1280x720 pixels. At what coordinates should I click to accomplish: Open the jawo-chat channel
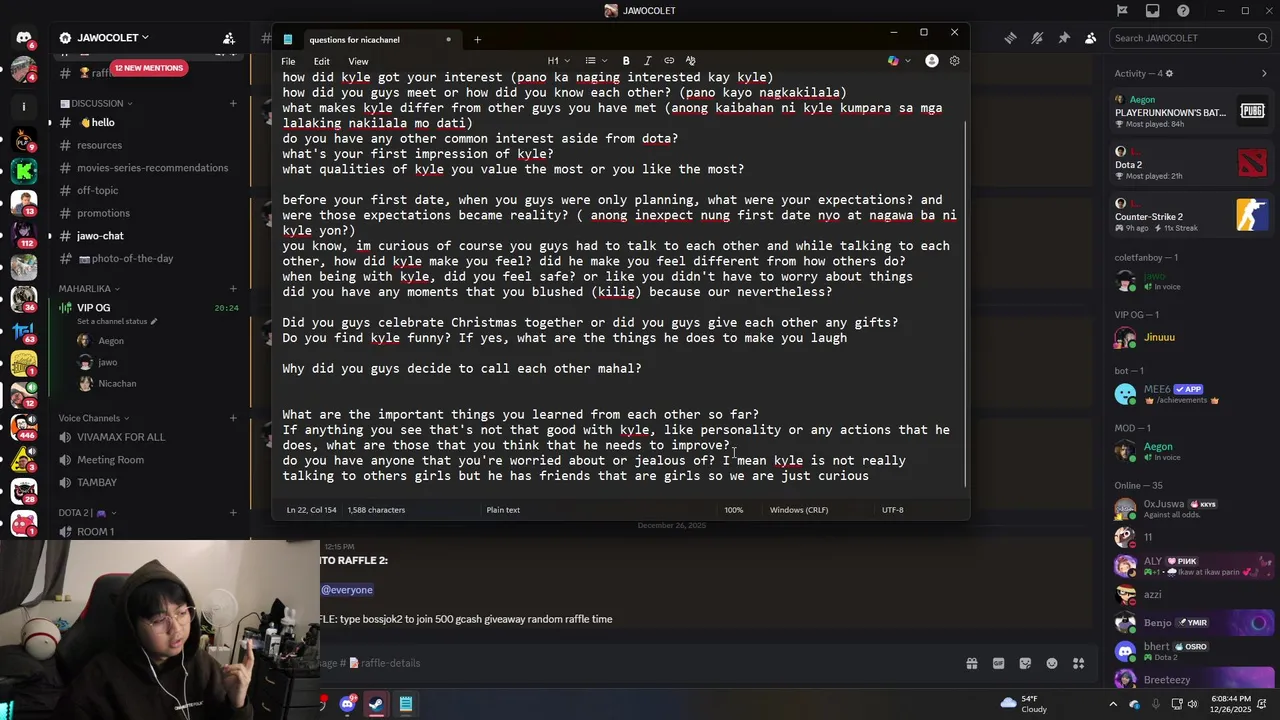[148, 236]
